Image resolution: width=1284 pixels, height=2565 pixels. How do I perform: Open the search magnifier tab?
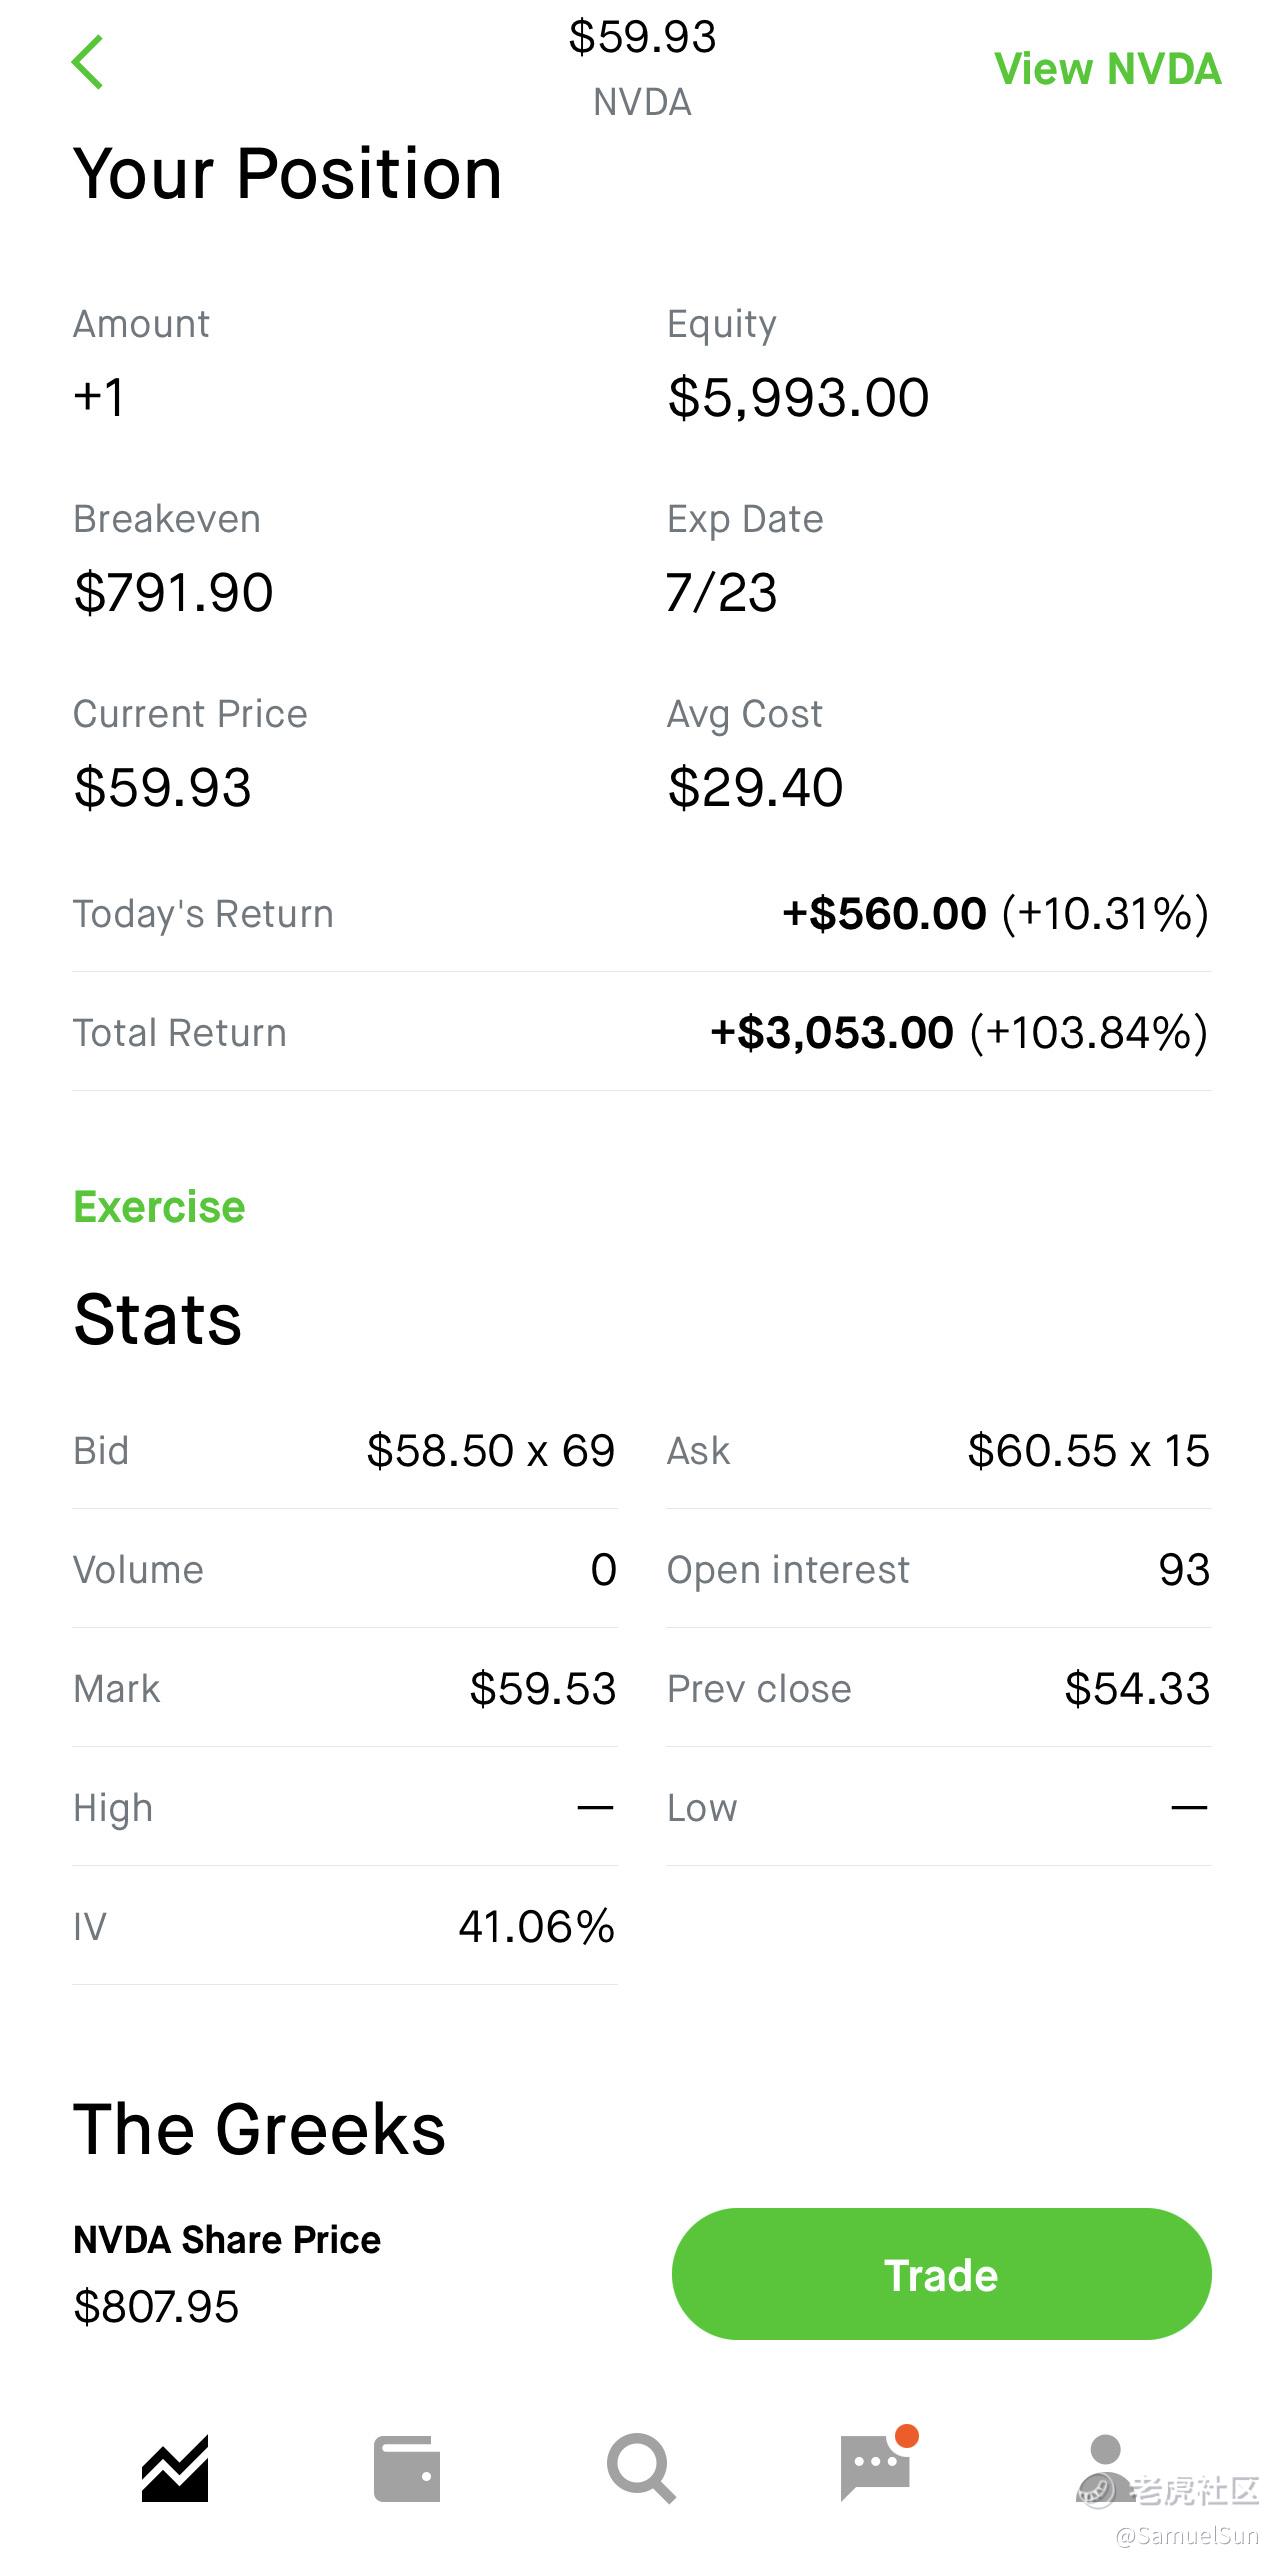click(641, 2468)
